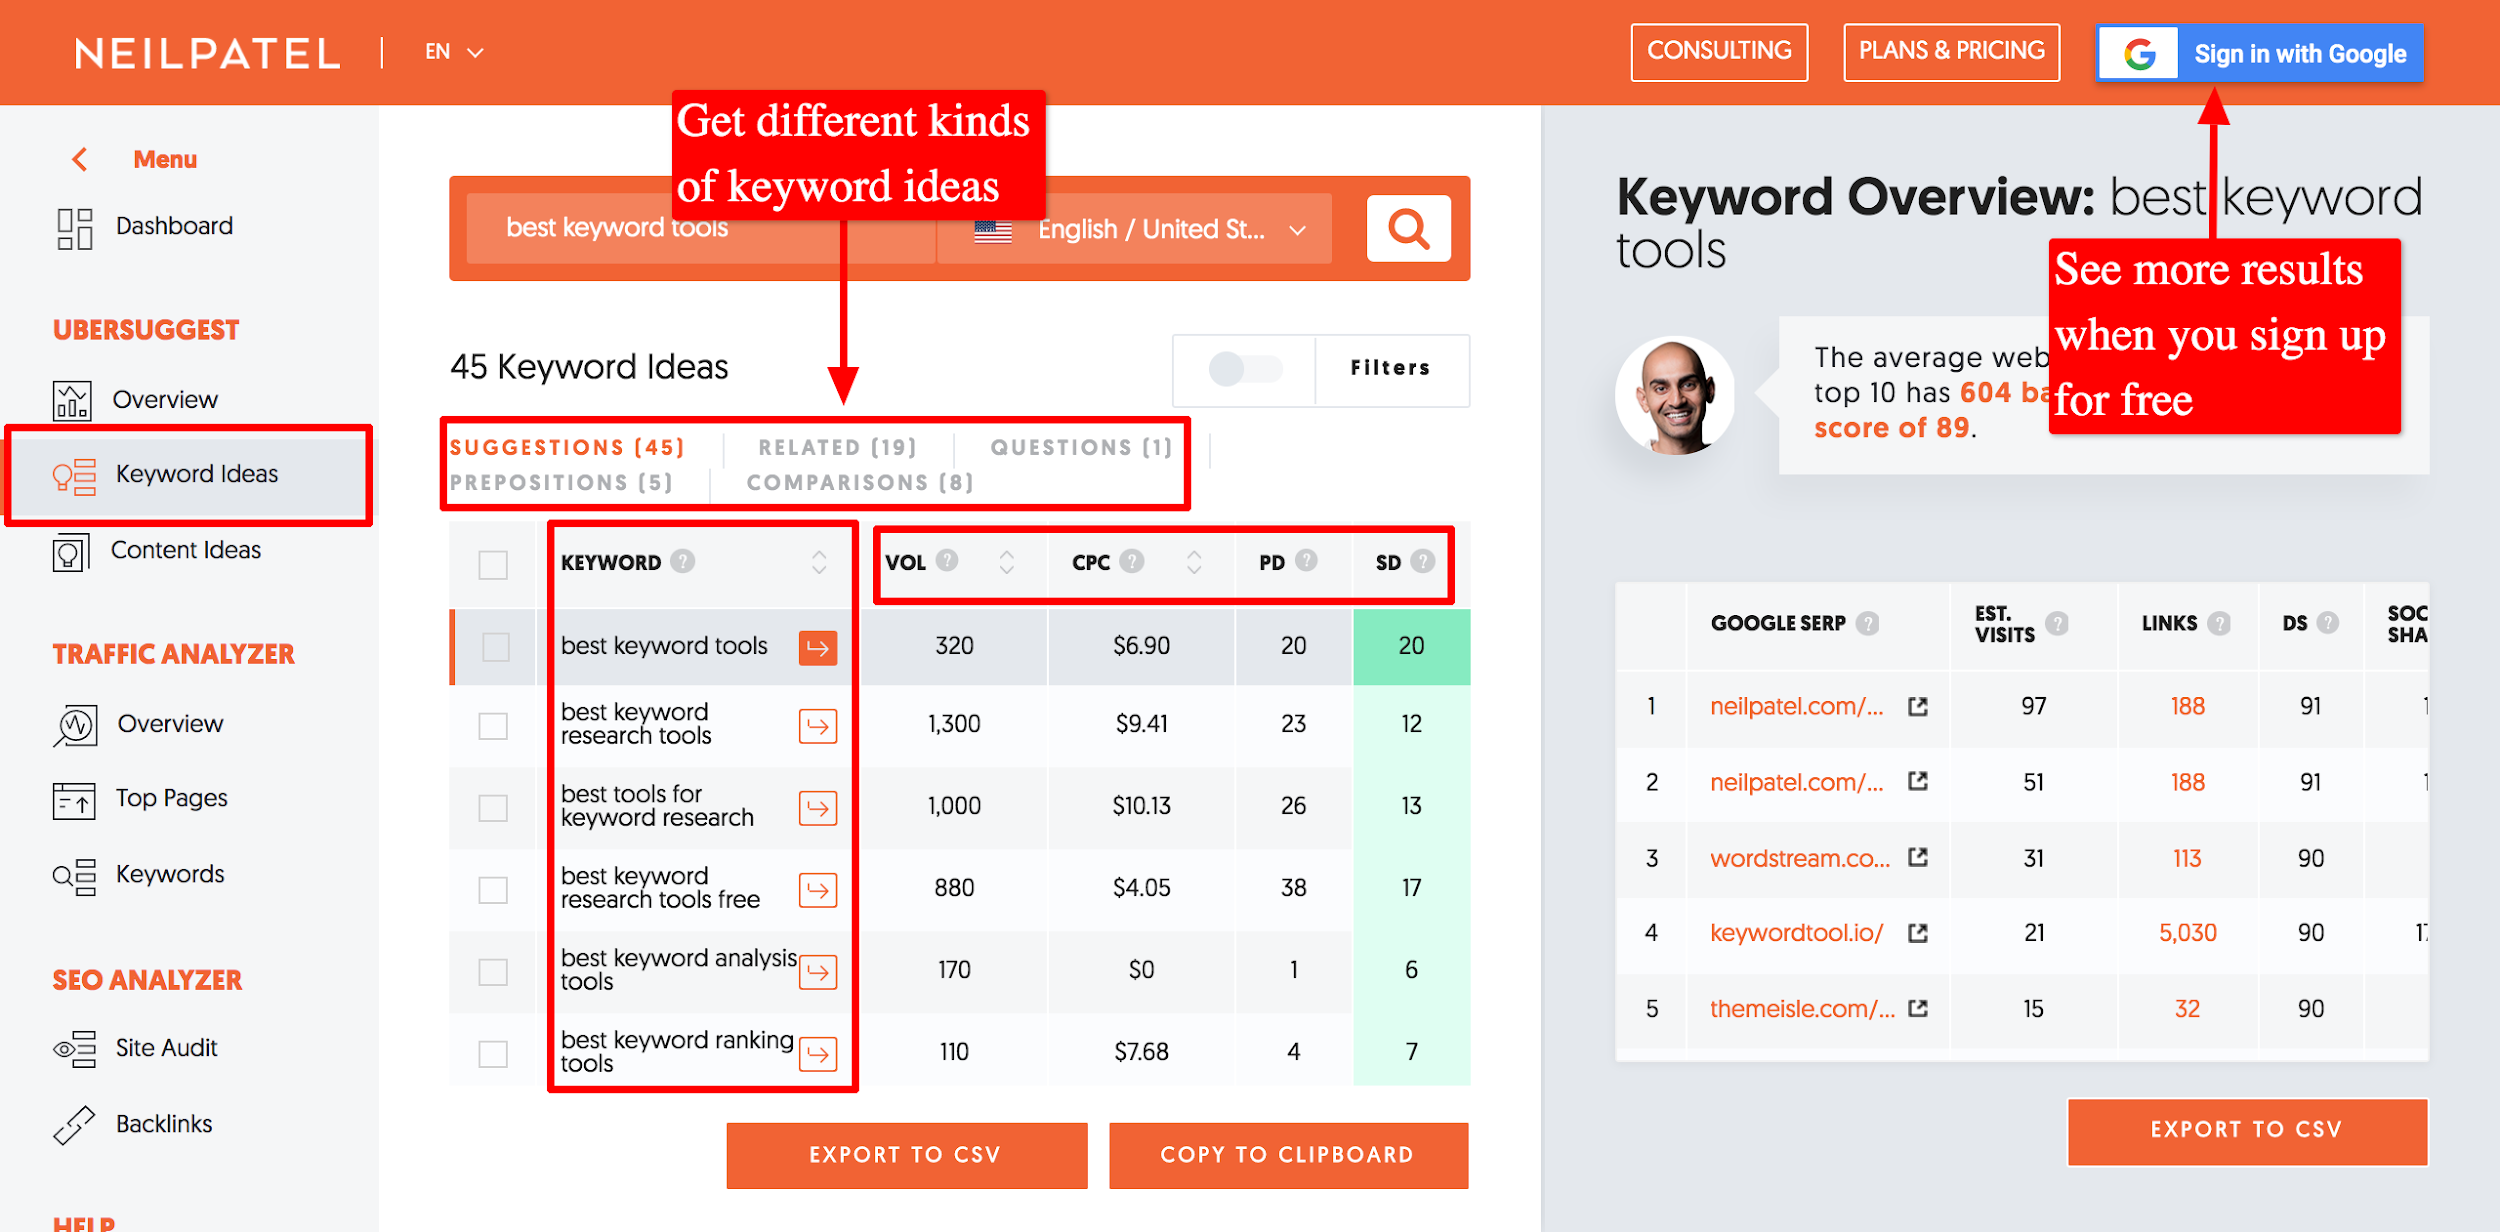Check the box for best keyword tools
This screenshot has height=1232, width=2500.
click(496, 647)
